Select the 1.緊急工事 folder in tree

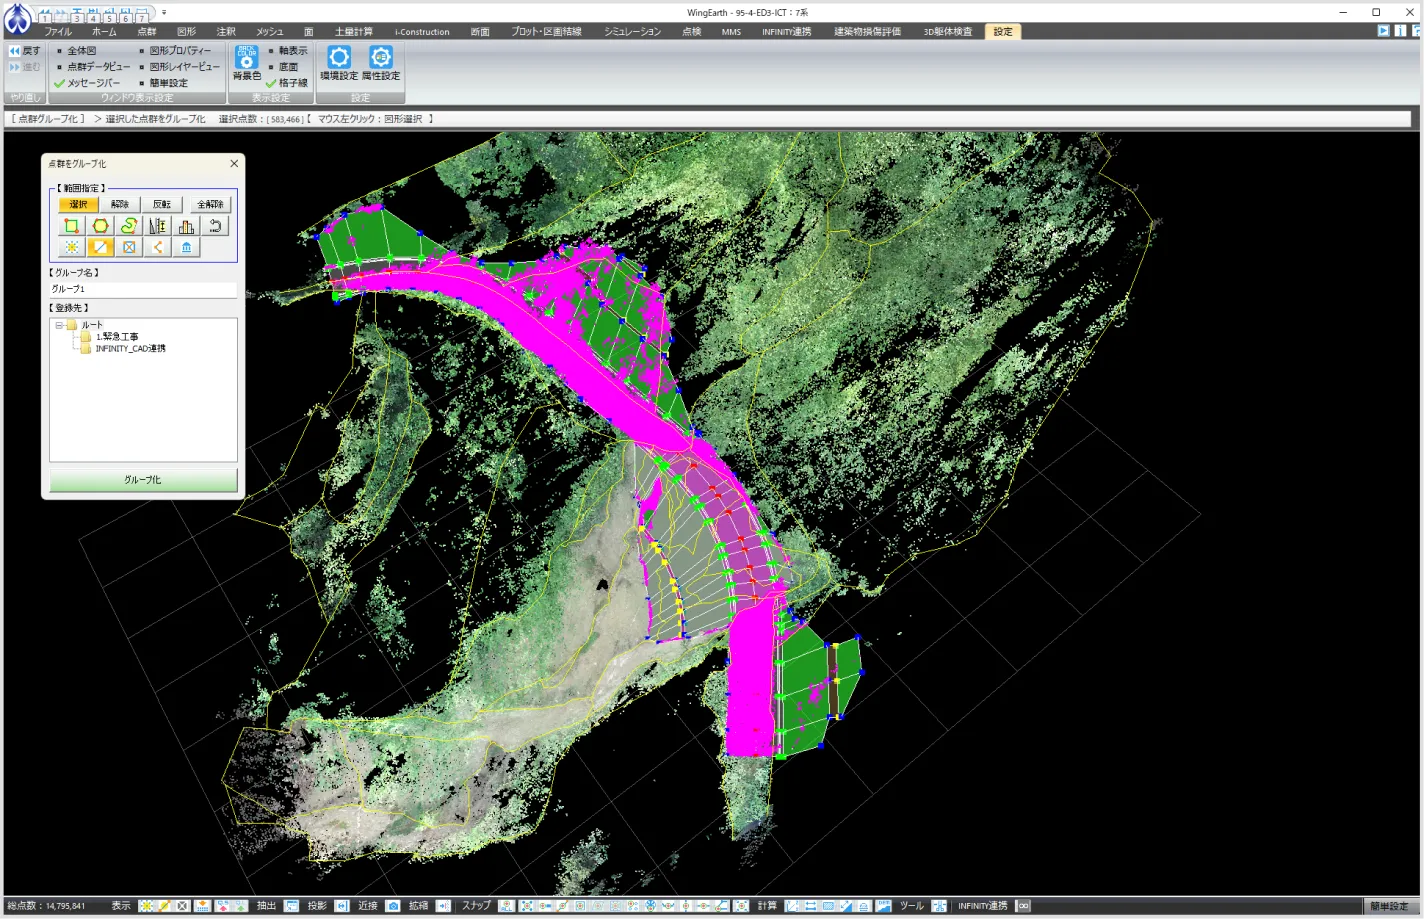coord(117,337)
